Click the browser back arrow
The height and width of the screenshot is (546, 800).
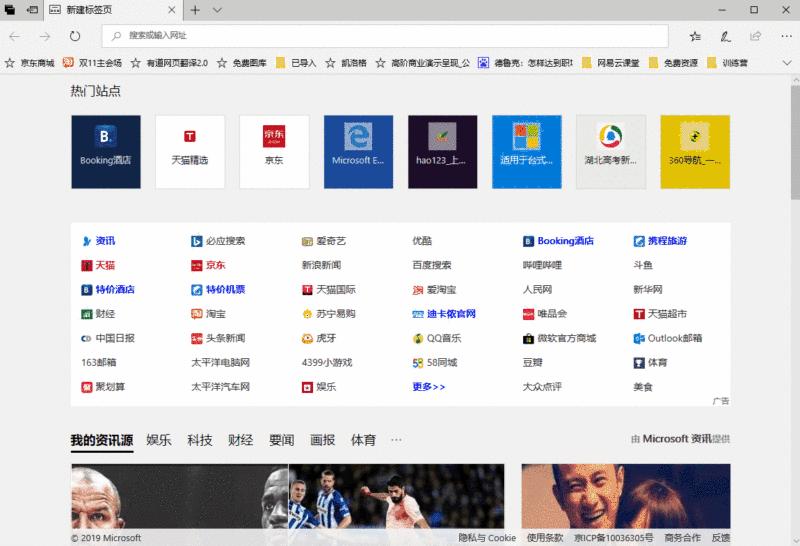[15, 36]
